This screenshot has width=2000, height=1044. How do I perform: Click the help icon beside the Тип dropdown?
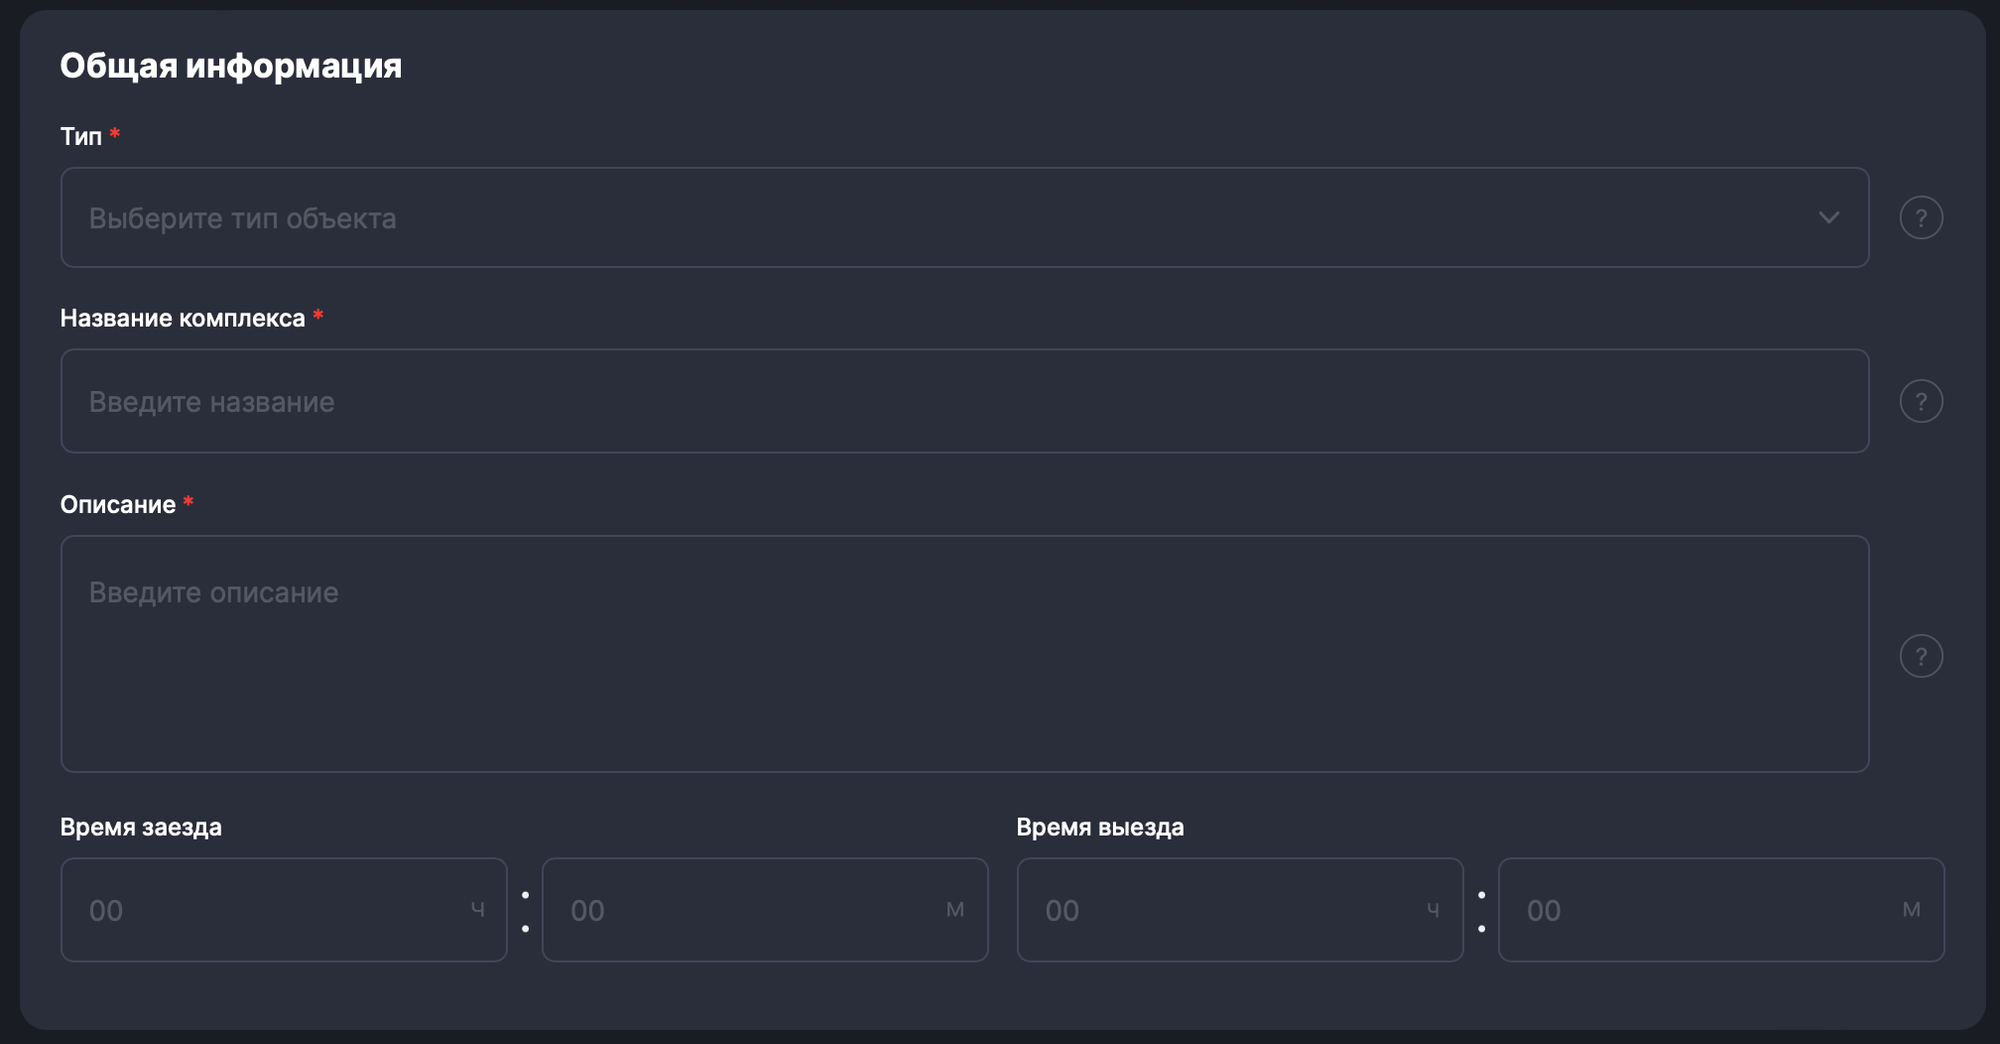pyautogui.click(x=1921, y=218)
